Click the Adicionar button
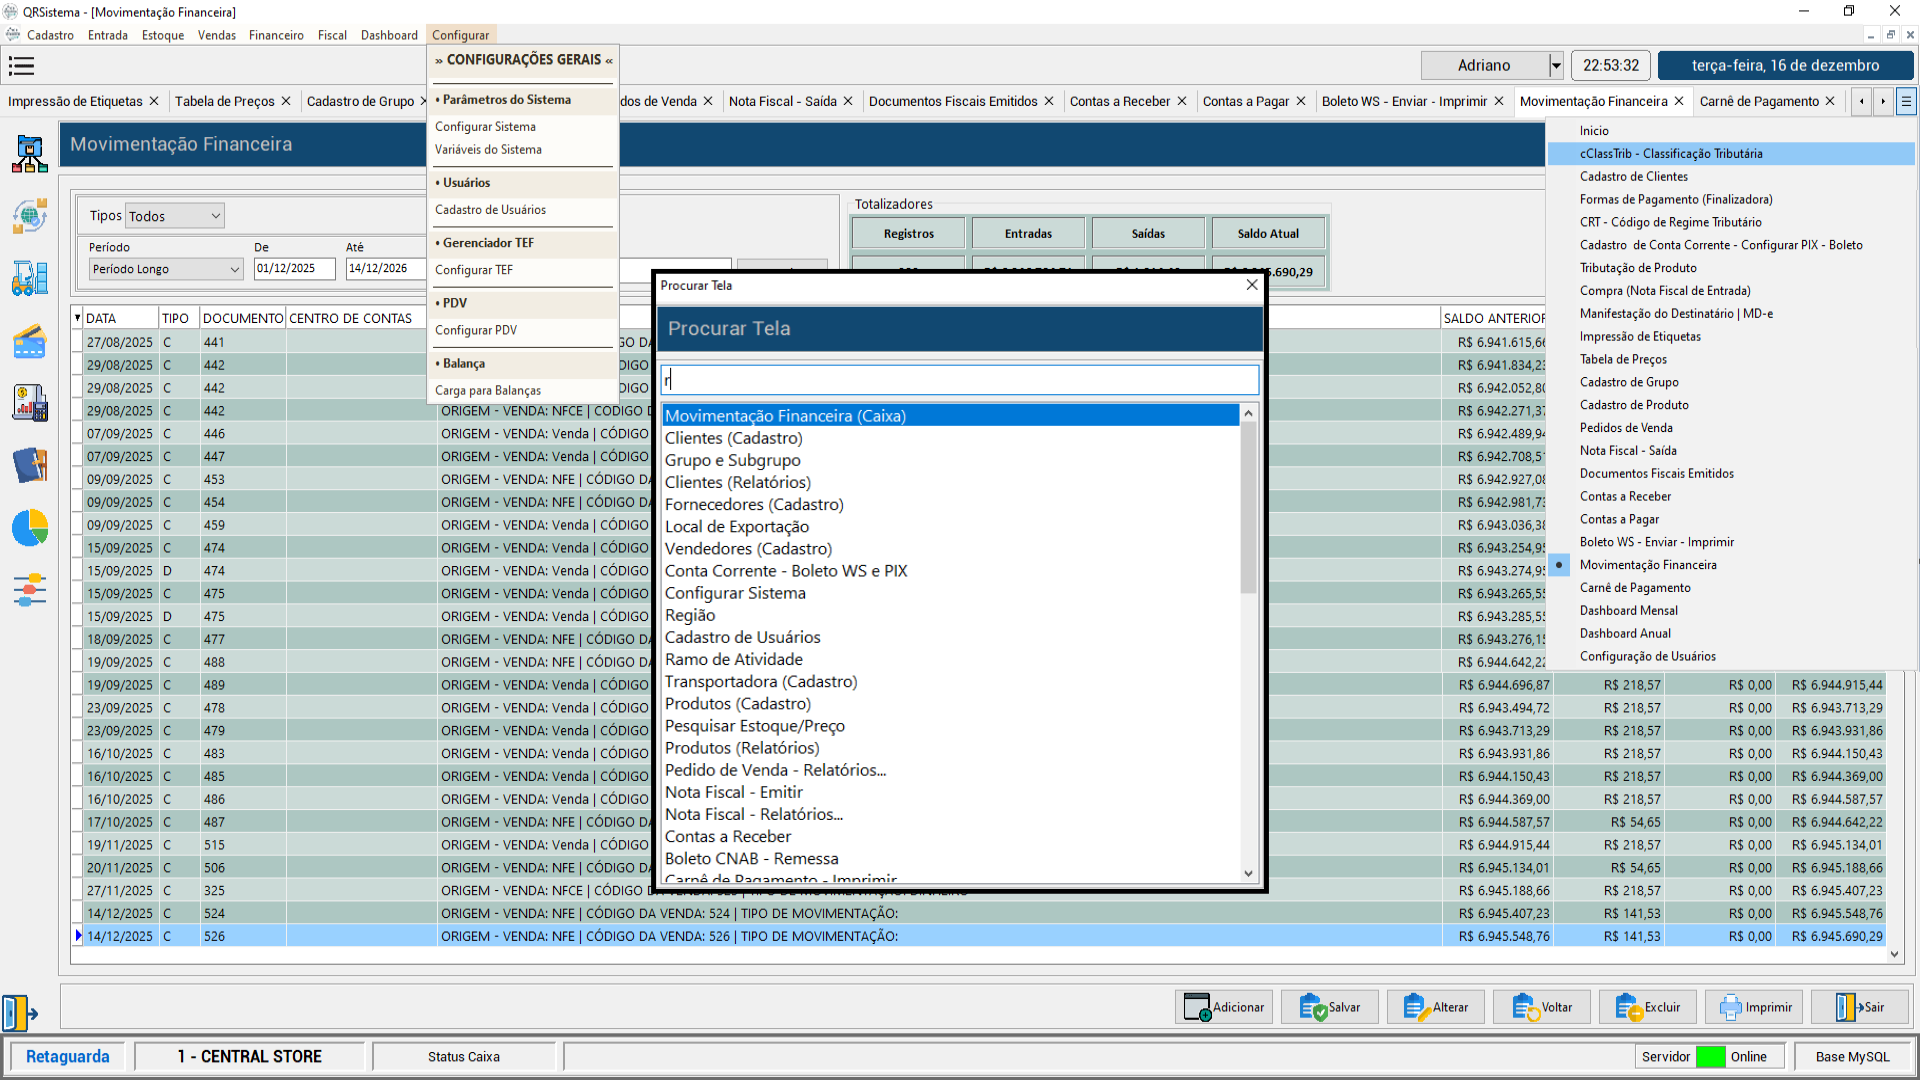The width and height of the screenshot is (1920, 1080). pos(1224,1007)
